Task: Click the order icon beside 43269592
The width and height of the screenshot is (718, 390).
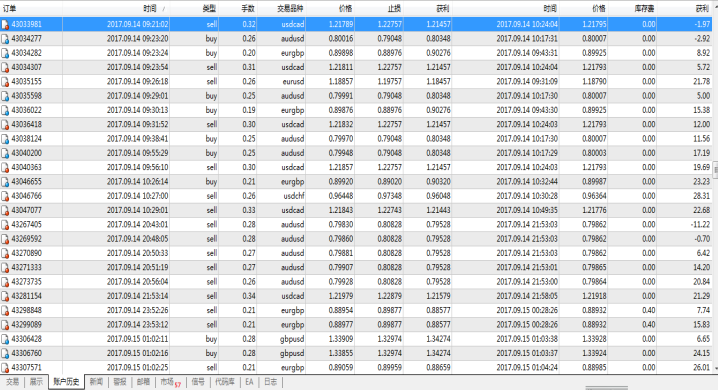Action: click(x=5, y=239)
